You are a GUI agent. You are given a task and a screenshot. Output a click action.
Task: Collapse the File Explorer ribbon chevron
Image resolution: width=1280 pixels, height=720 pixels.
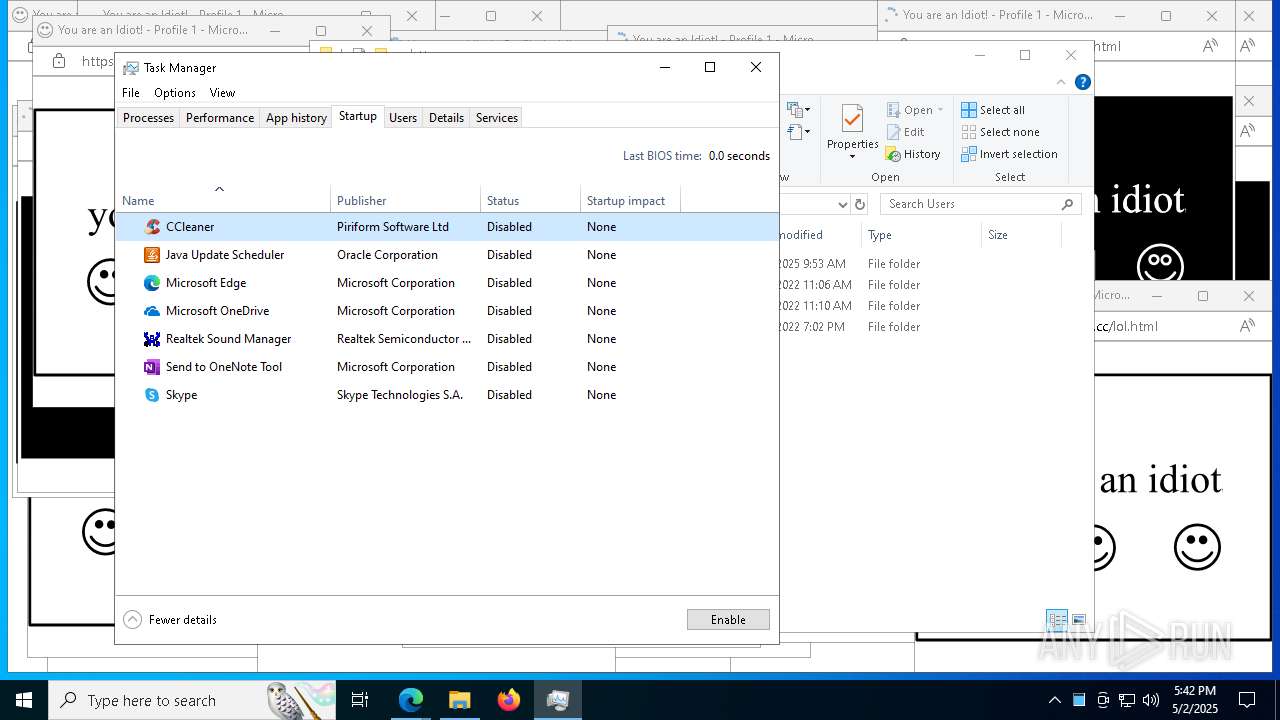[1061, 82]
